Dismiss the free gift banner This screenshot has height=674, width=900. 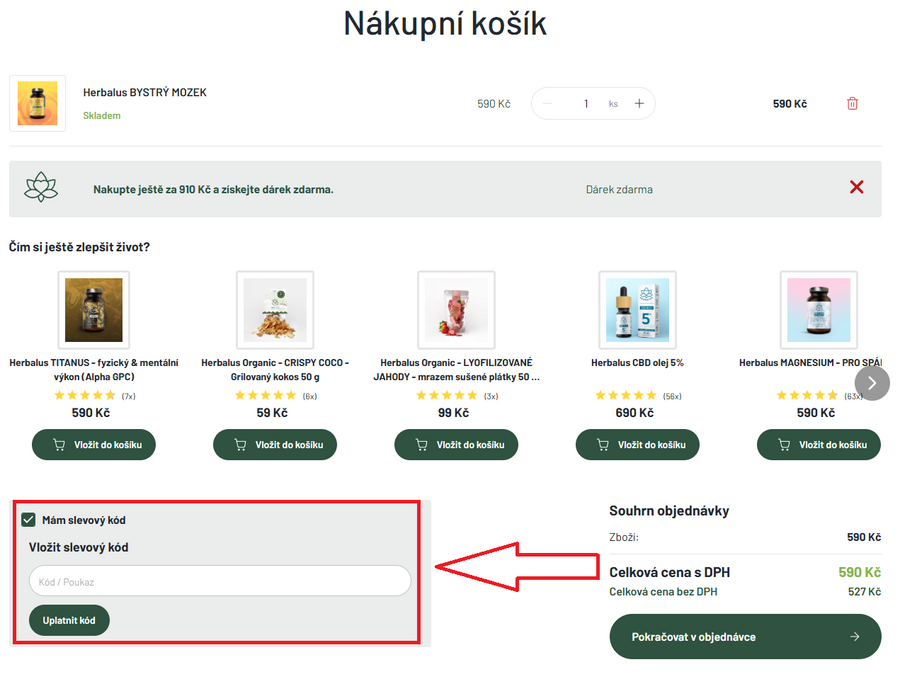[x=856, y=187]
